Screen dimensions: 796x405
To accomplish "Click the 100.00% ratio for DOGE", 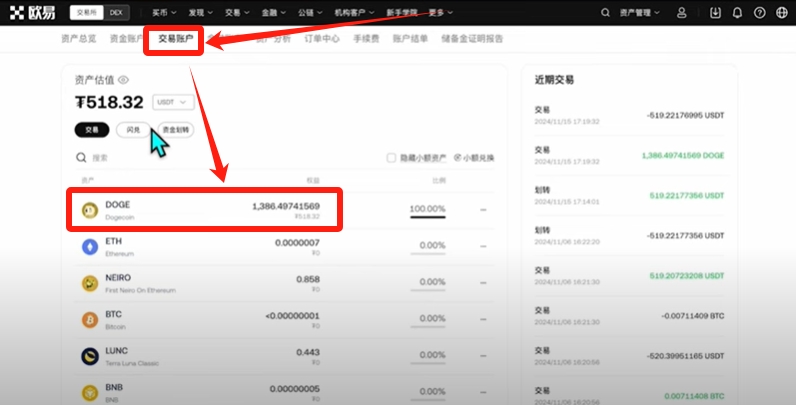I will (x=427, y=209).
